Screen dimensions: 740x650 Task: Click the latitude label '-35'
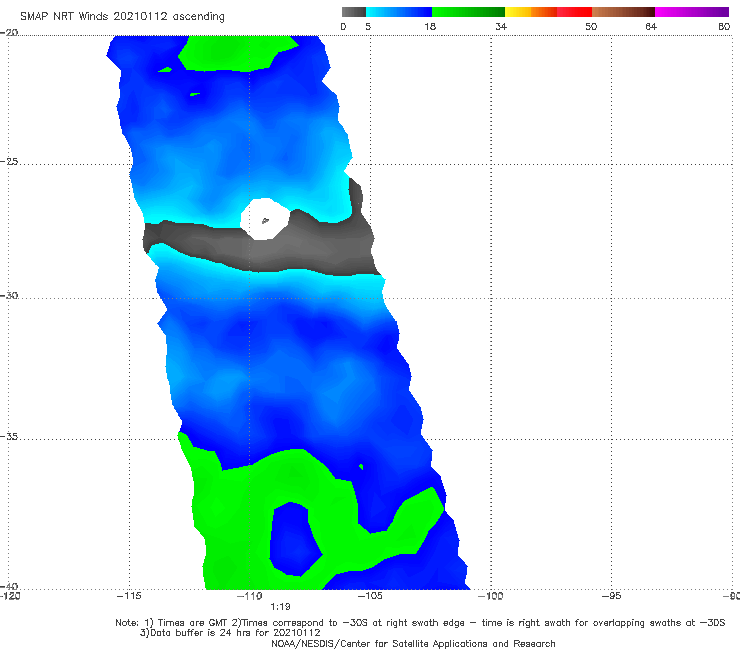click(9, 437)
